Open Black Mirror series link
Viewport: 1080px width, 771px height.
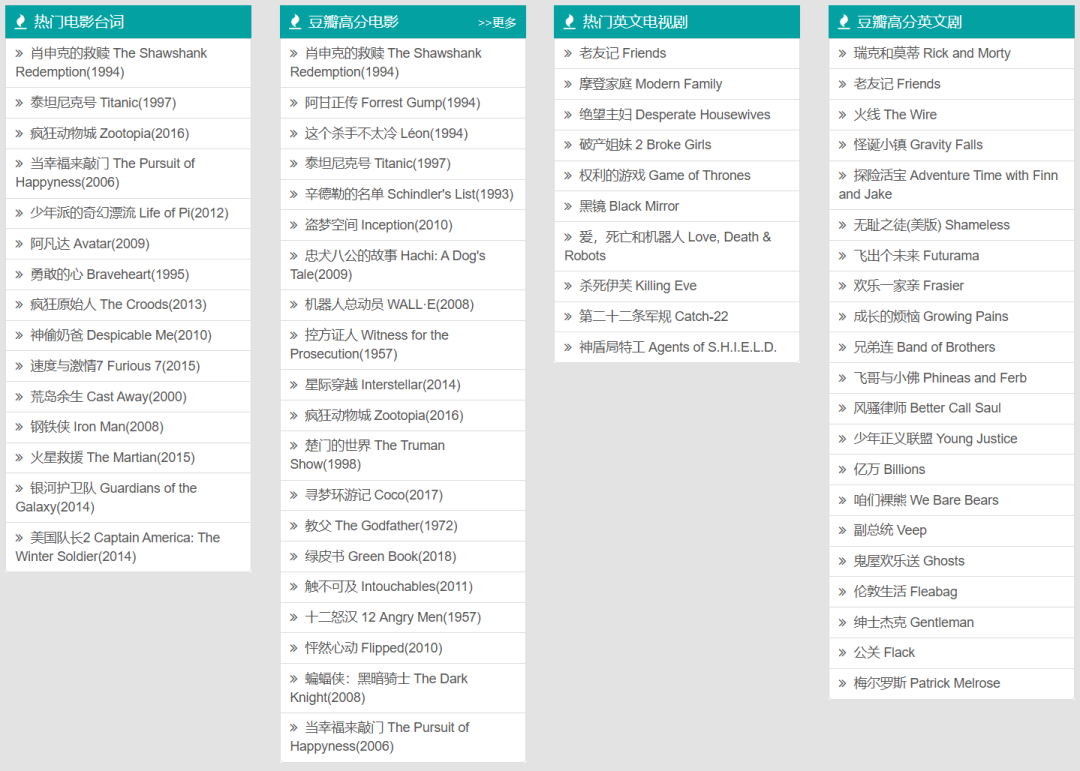pos(629,206)
